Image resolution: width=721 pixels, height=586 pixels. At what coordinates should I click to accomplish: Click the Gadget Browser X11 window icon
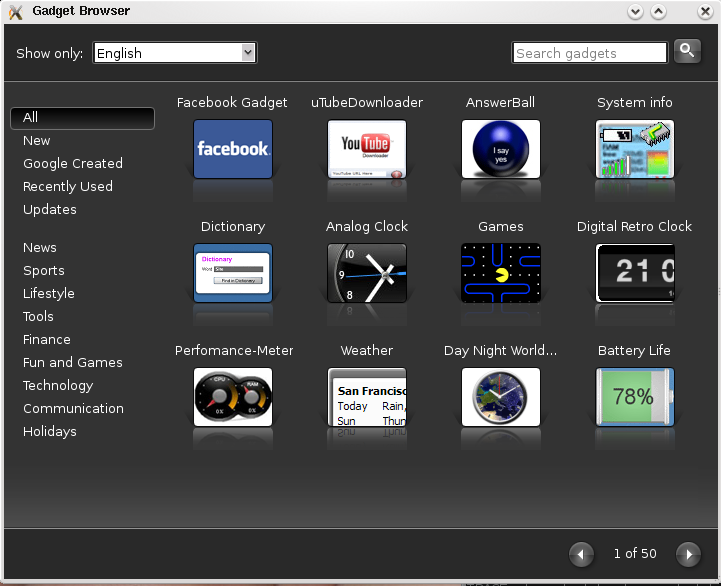[x=16, y=12]
